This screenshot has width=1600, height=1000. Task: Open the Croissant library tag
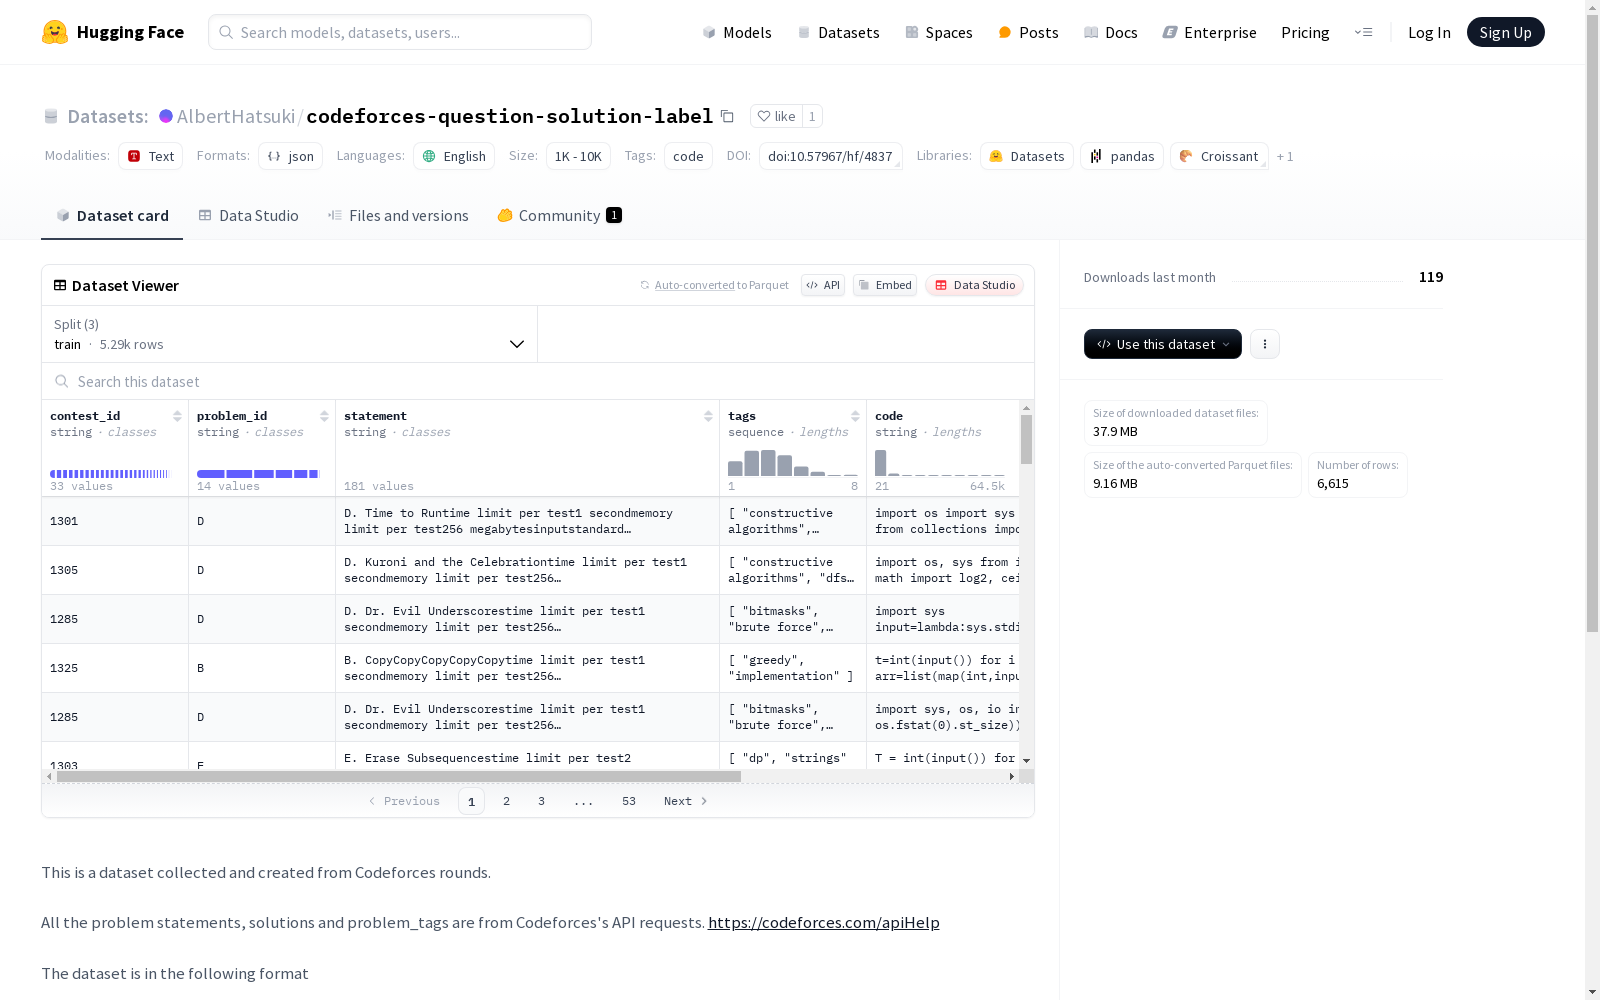coord(1219,156)
